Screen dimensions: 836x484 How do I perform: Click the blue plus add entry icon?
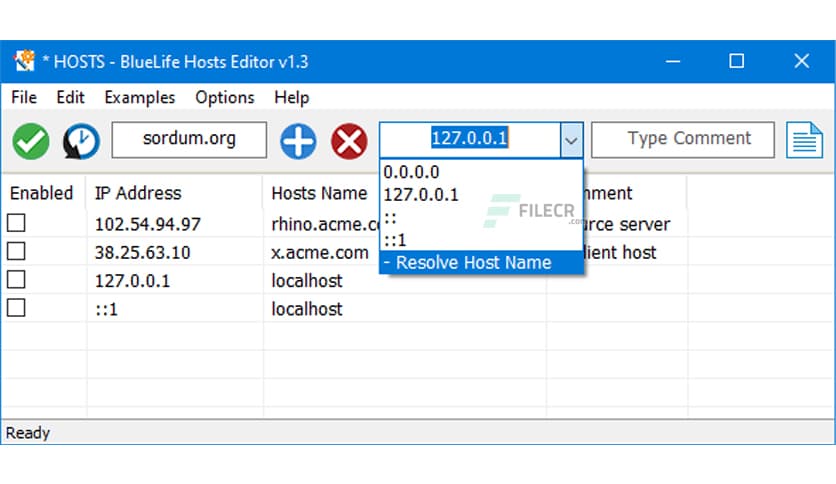pyautogui.click(x=298, y=141)
